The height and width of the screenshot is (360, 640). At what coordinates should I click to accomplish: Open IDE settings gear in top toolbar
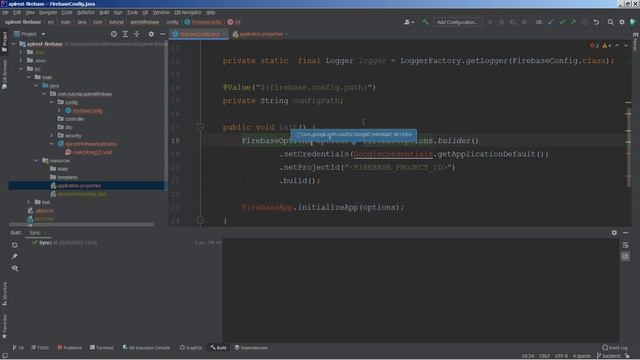coord(622,22)
